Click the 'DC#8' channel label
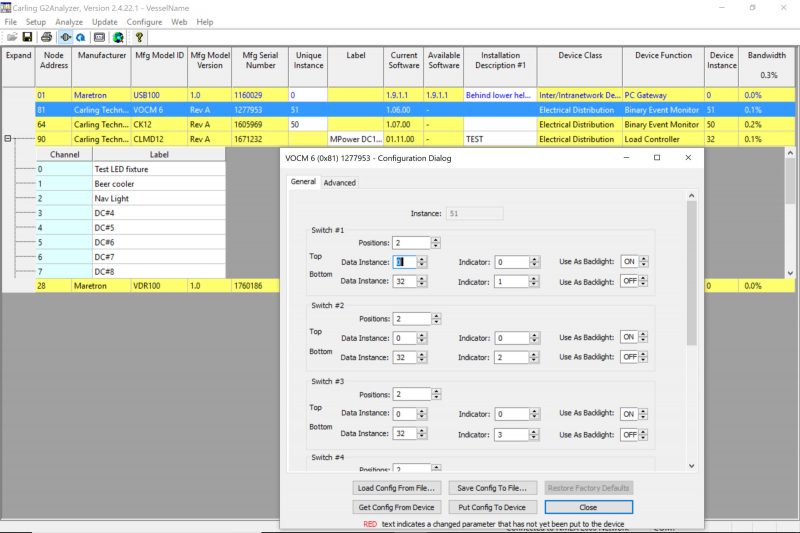800x533 pixels. [x=104, y=272]
